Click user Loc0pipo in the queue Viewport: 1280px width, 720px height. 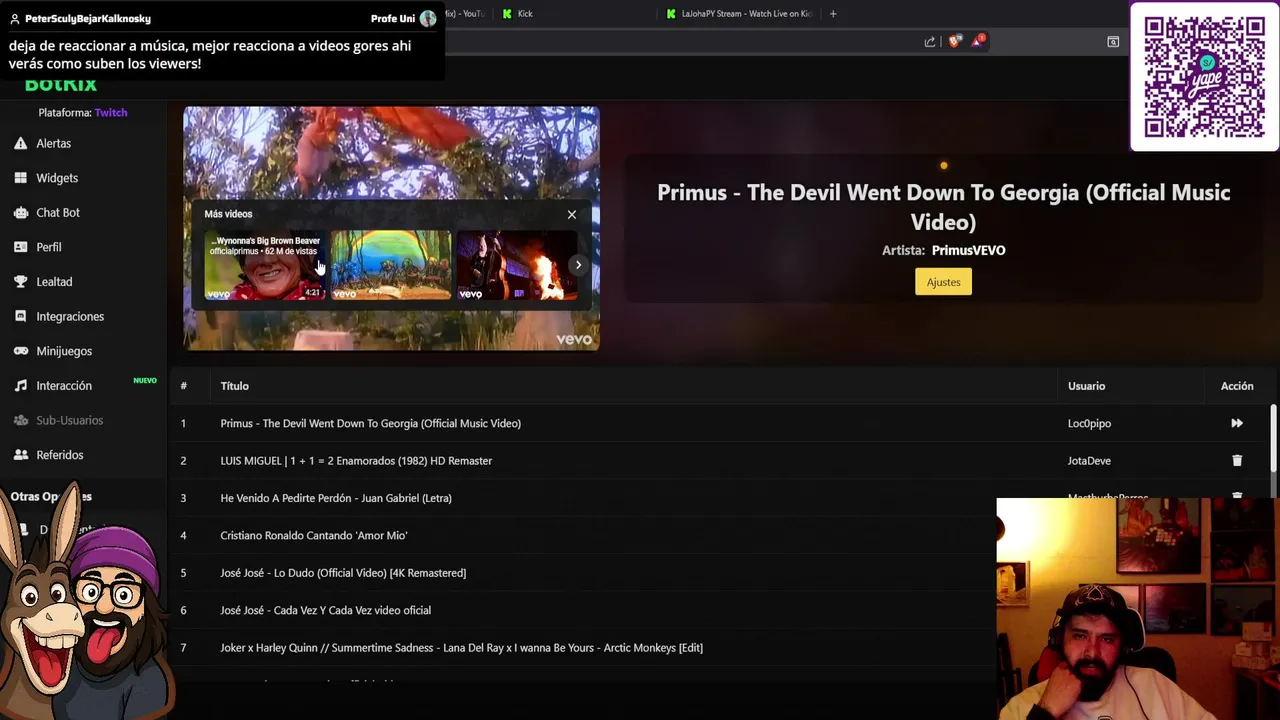(1089, 423)
